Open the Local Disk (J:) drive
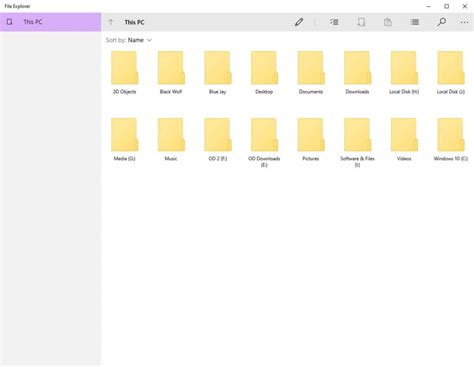 451,73
